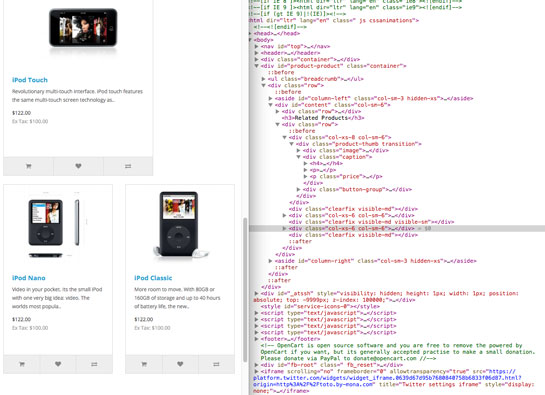Collapse the body element node
The width and height of the screenshot is (545, 395).
tap(250, 40)
